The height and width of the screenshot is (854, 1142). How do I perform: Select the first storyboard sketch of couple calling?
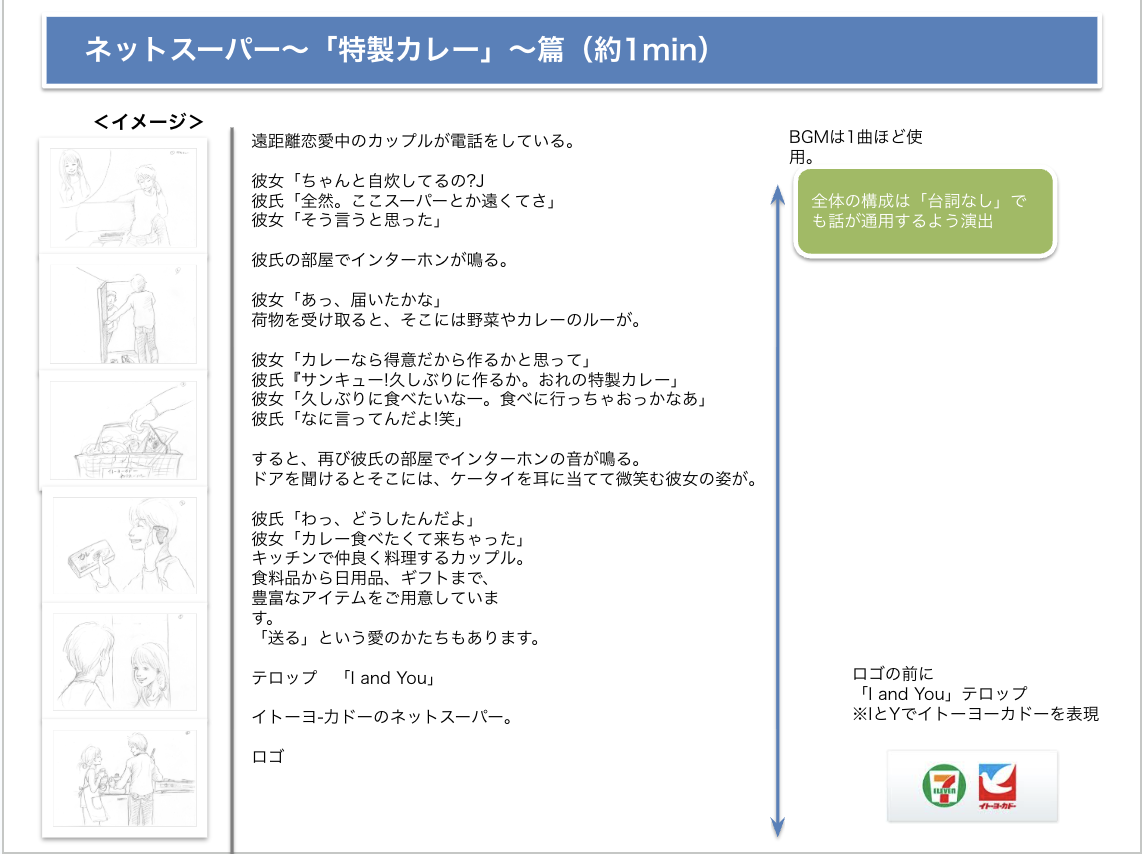124,197
